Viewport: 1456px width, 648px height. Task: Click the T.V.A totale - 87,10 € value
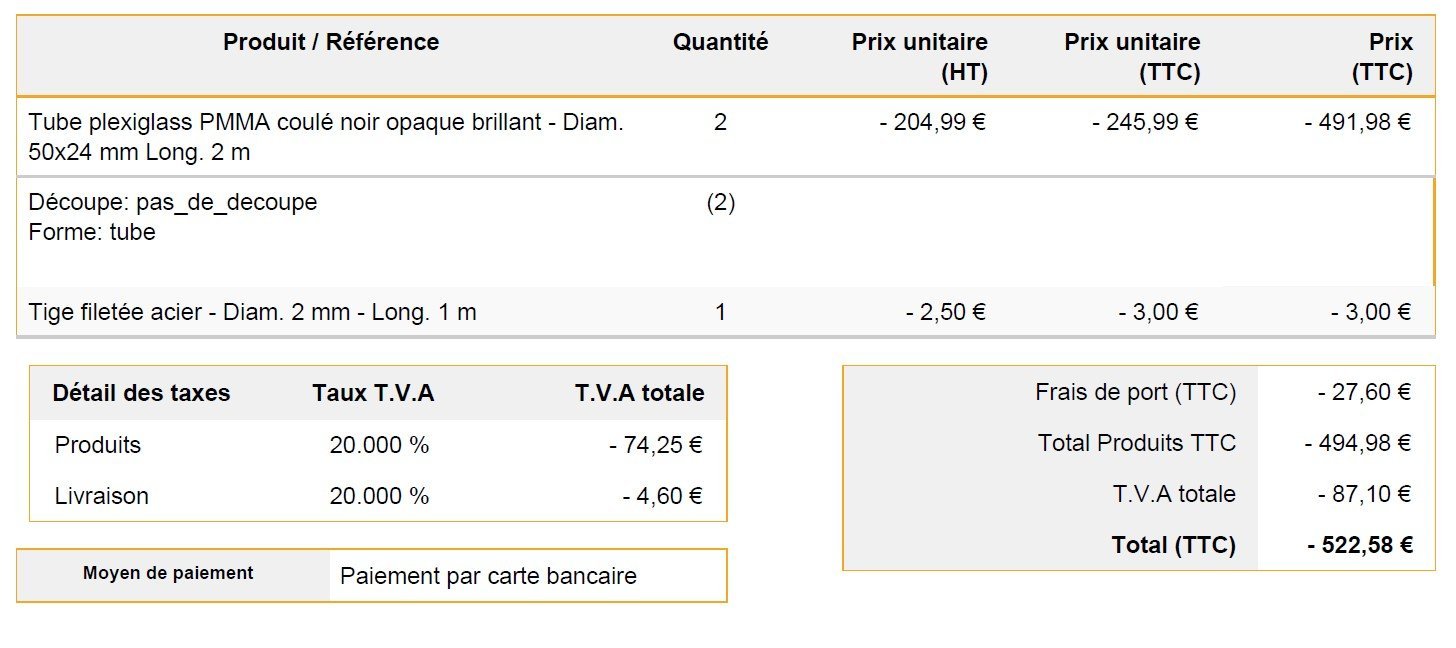(1364, 494)
